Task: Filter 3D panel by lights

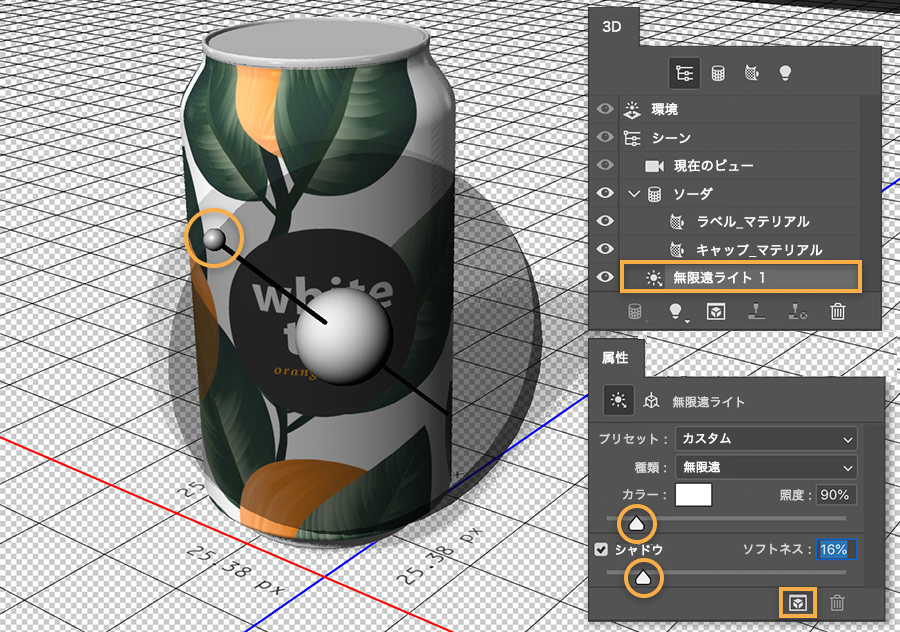Action: [x=785, y=73]
